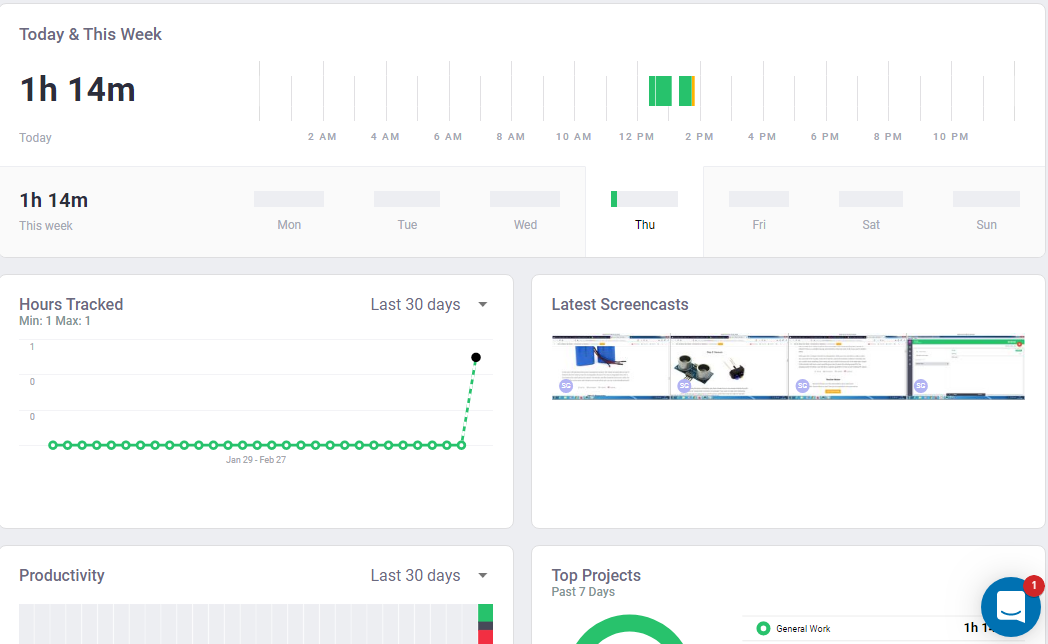Image resolution: width=1048 pixels, height=644 pixels.
Task: Click the Past 7 Days subtitle under Top Projects
Action: tap(583, 592)
